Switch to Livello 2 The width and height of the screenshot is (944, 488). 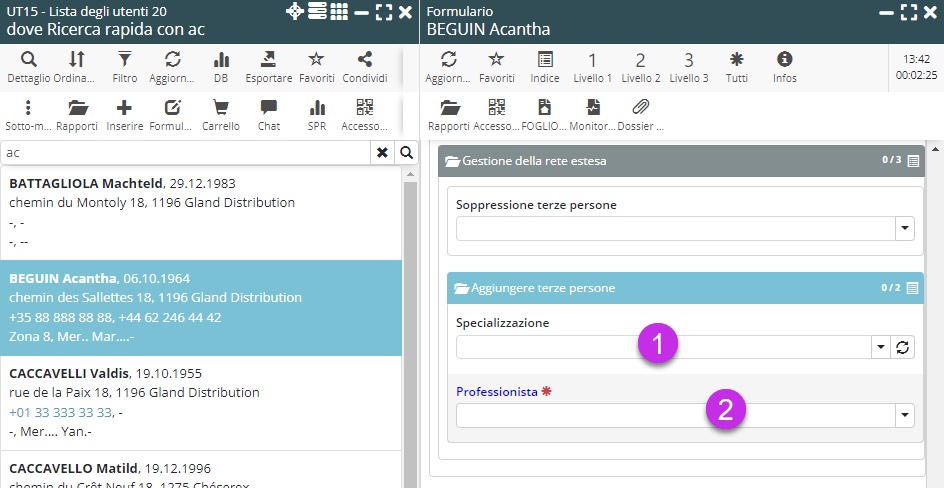pos(641,66)
